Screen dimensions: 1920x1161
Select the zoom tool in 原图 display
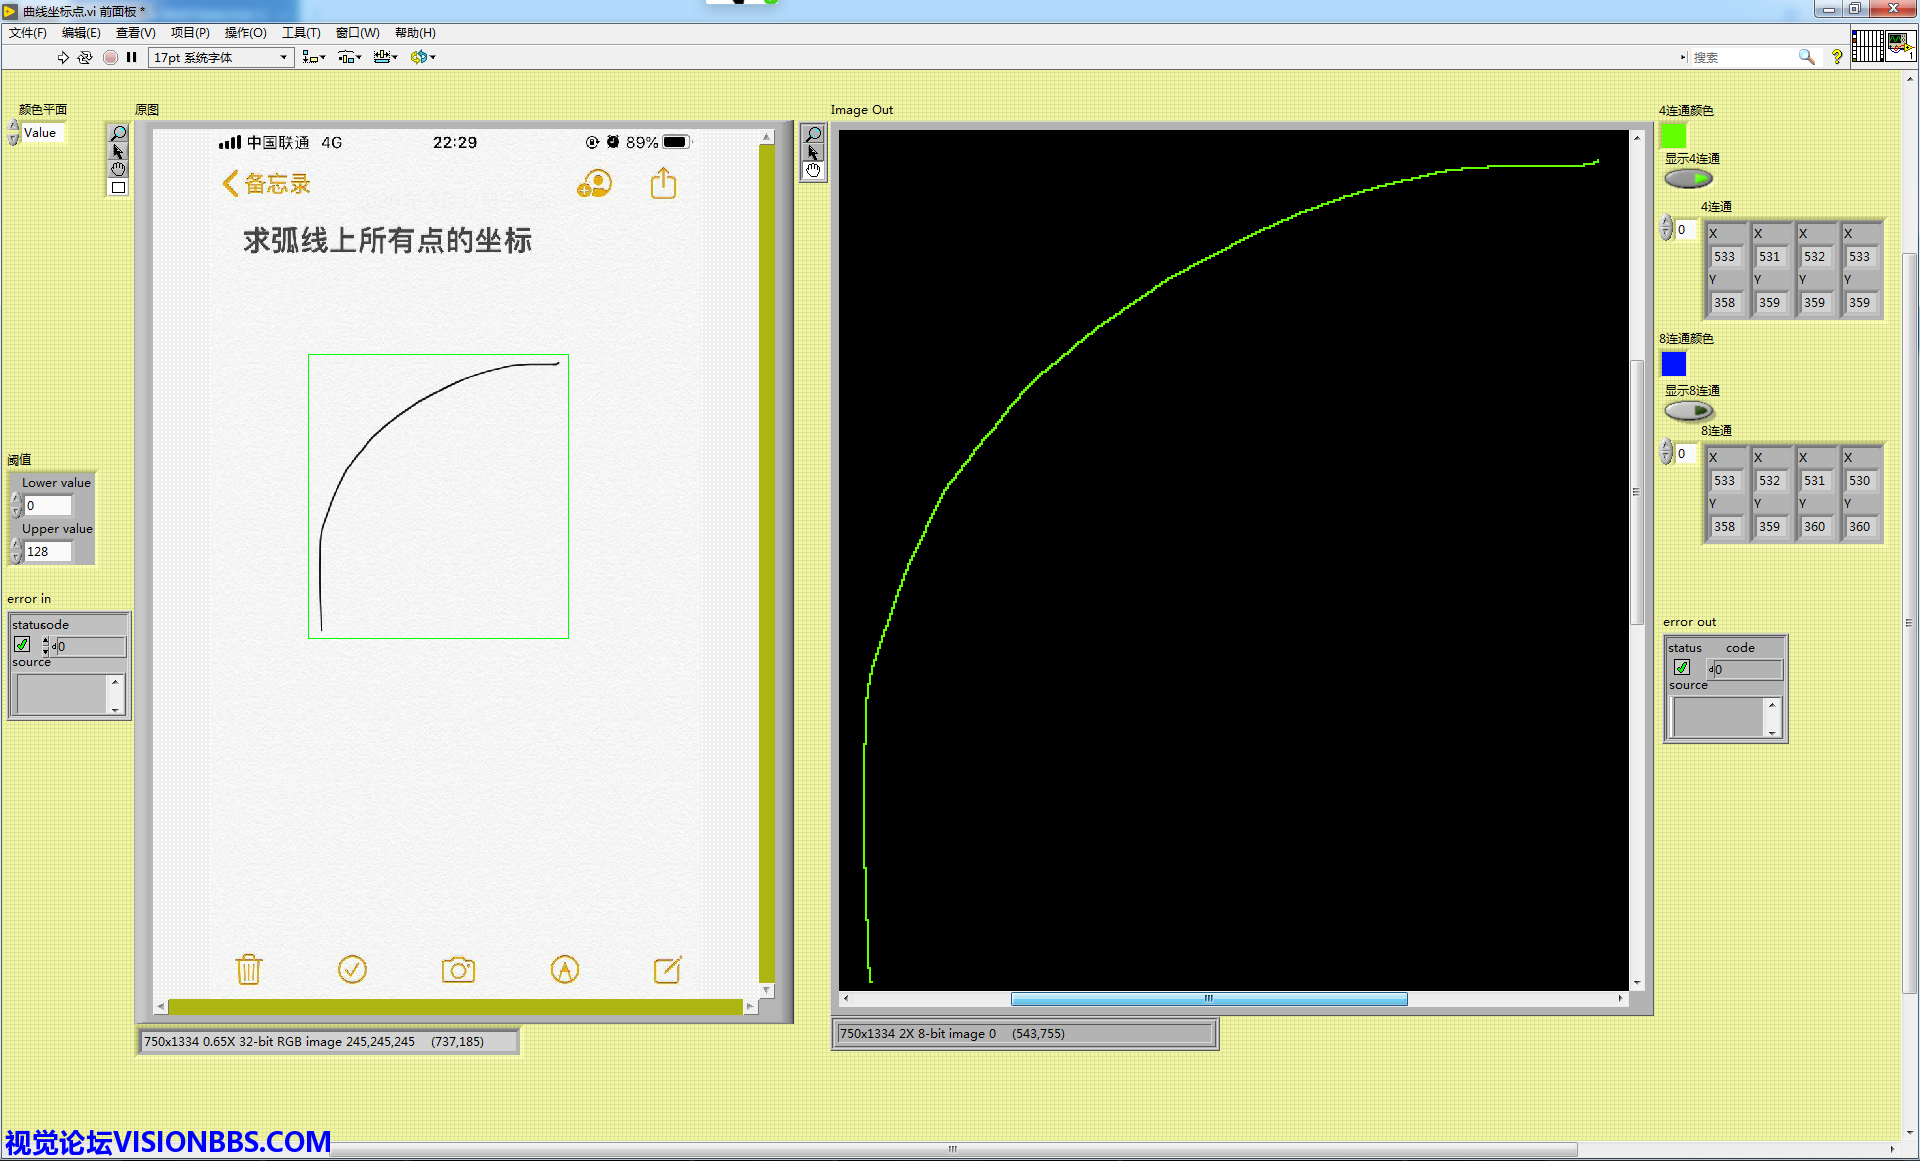[118, 134]
